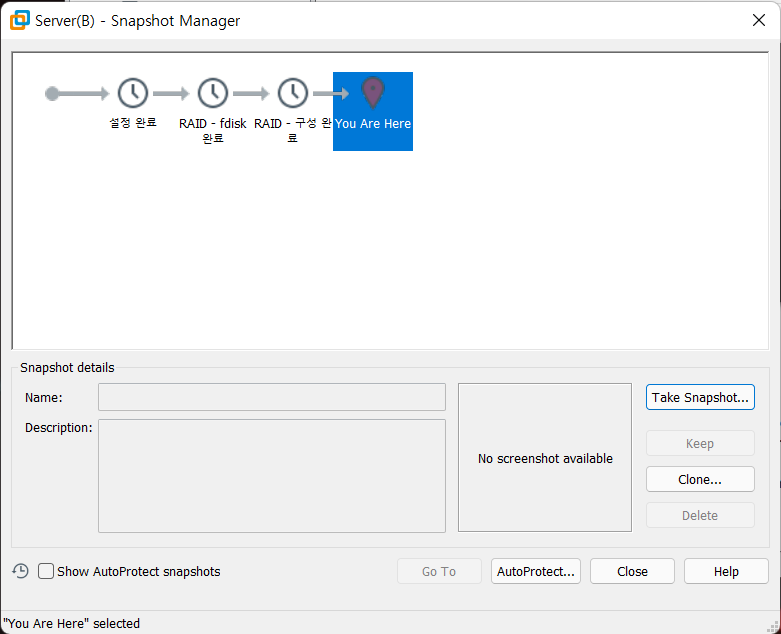Click the gray root node of snapshot tree
781x634 pixels.
click(x=52, y=93)
